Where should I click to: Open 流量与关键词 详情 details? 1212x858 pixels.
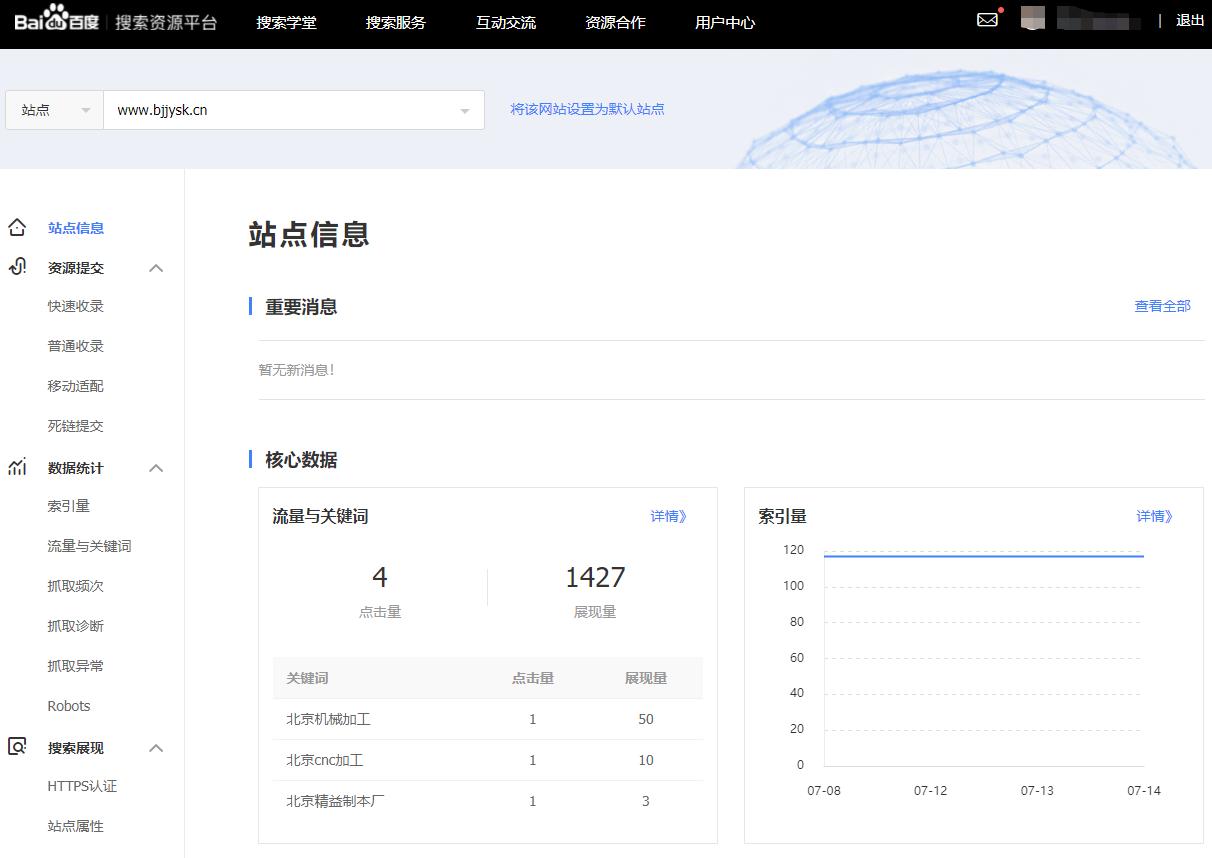[x=668, y=516]
